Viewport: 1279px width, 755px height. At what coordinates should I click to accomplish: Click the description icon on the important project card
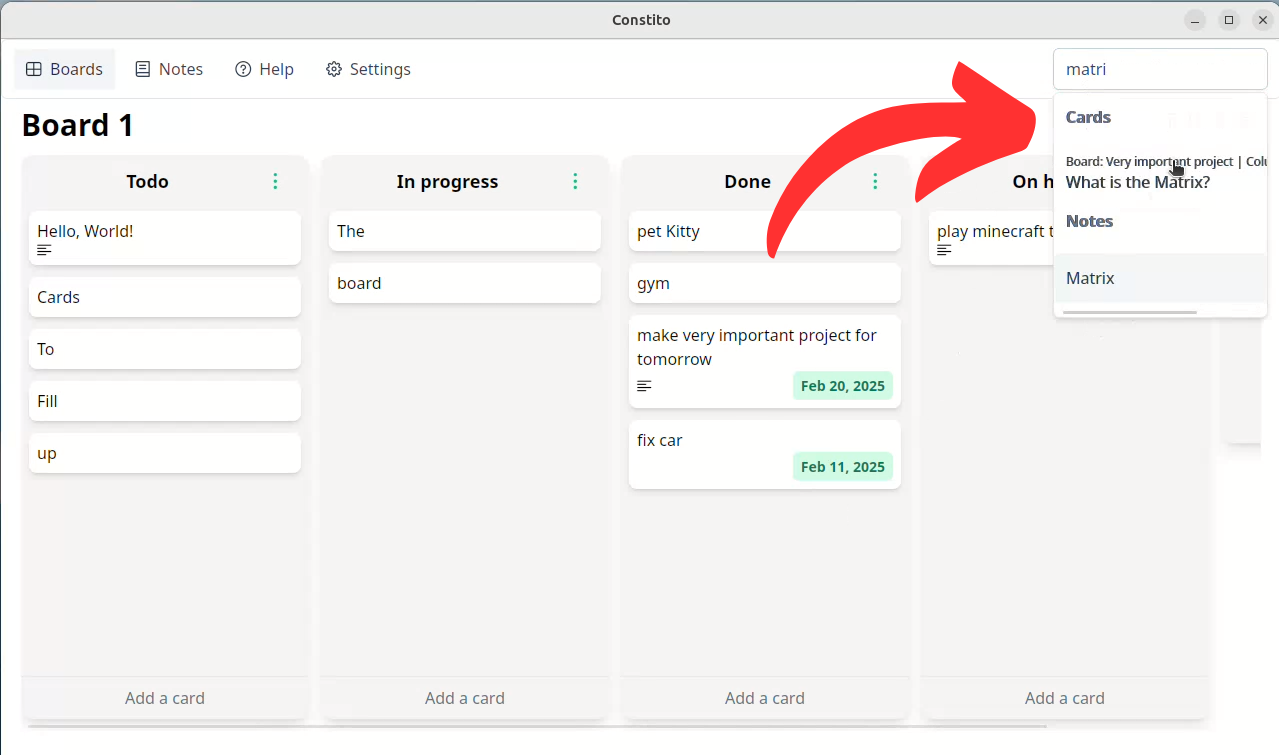coord(644,386)
